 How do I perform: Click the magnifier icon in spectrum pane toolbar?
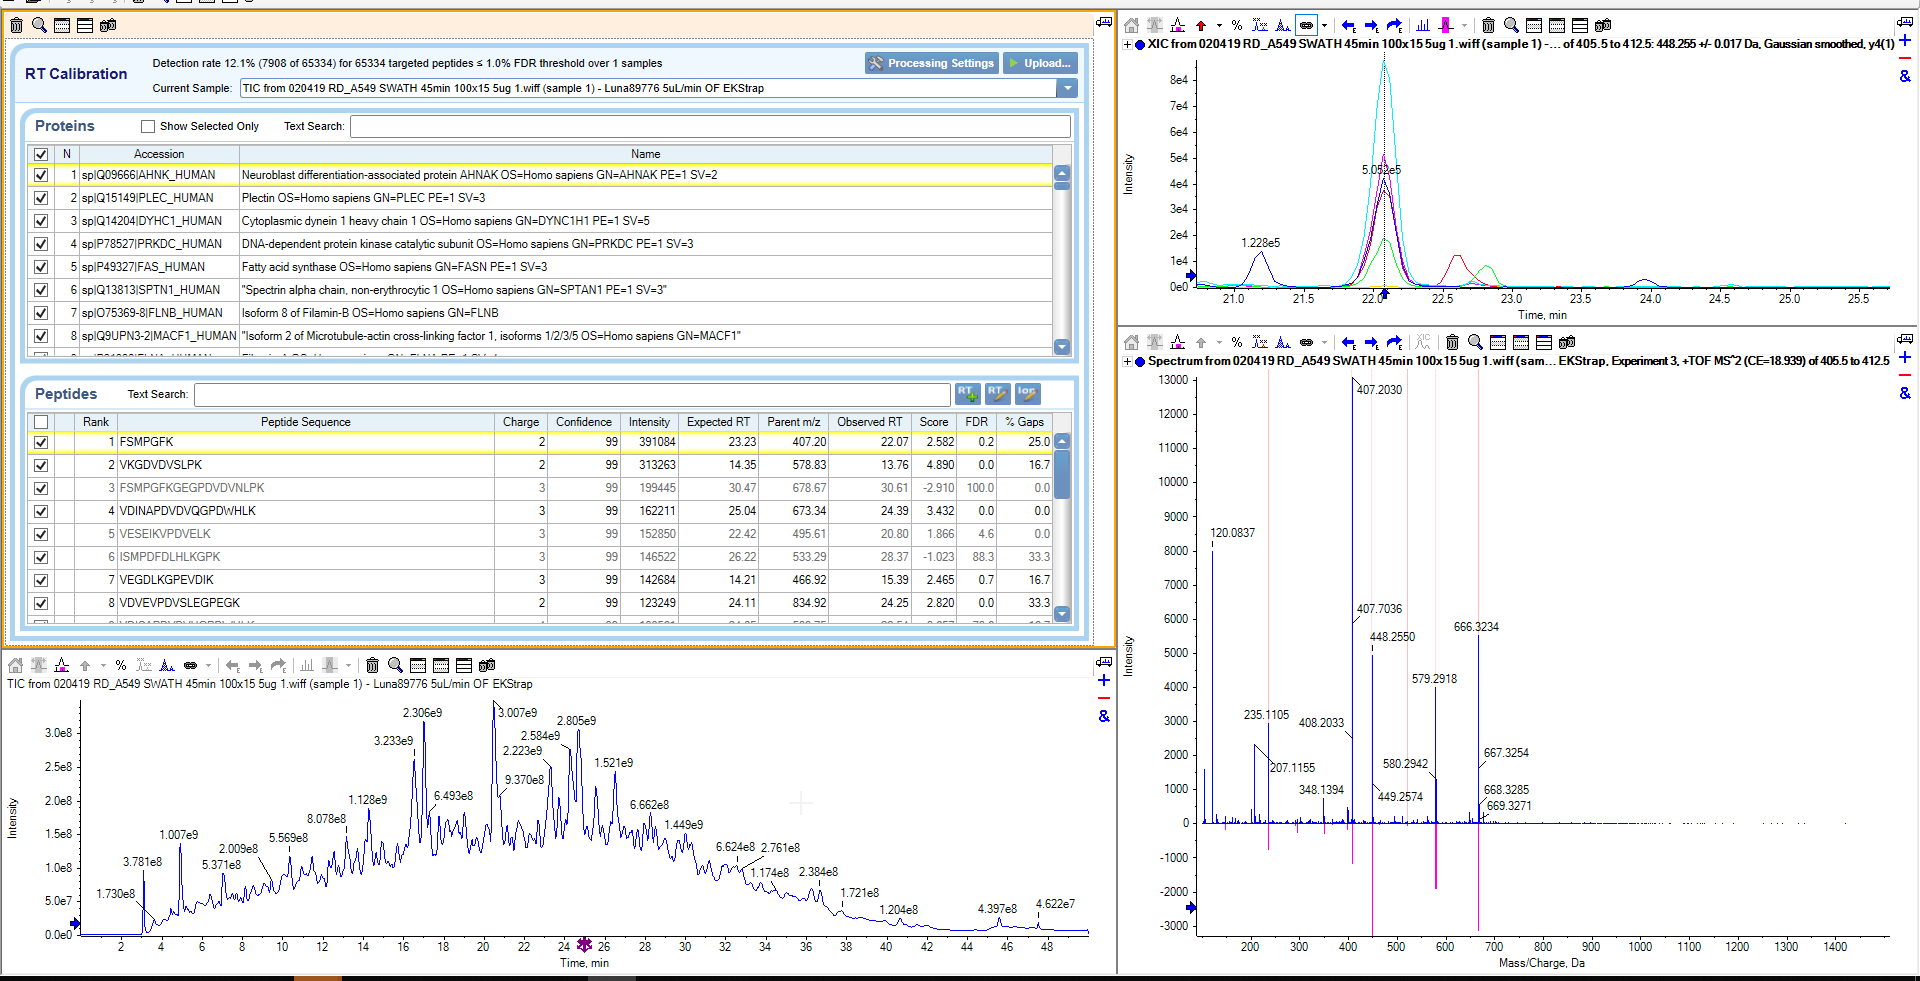tap(1475, 342)
